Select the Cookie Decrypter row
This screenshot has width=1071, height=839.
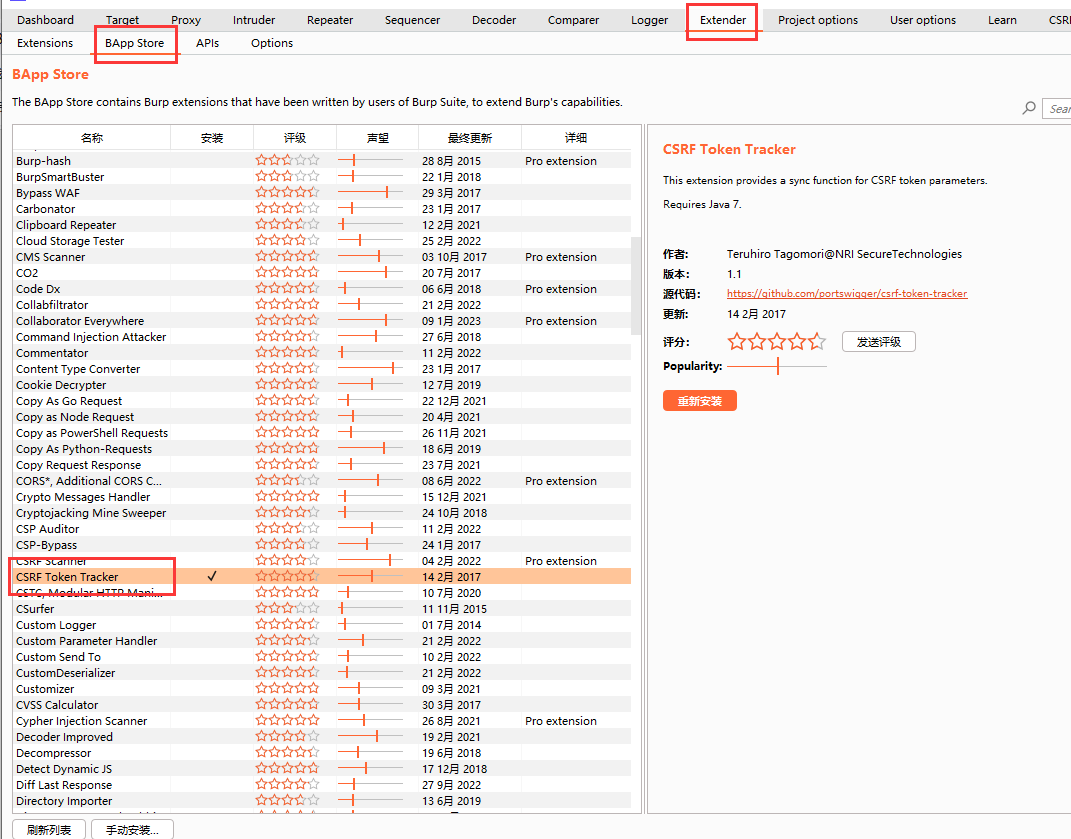click(322, 385)
